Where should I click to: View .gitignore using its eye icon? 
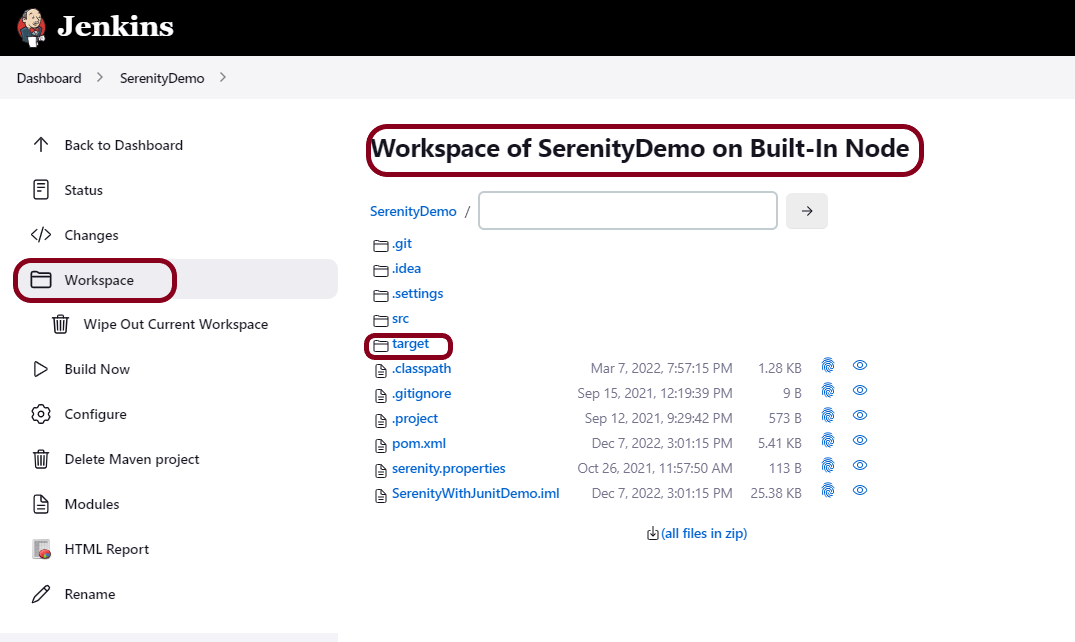[860, 390]
